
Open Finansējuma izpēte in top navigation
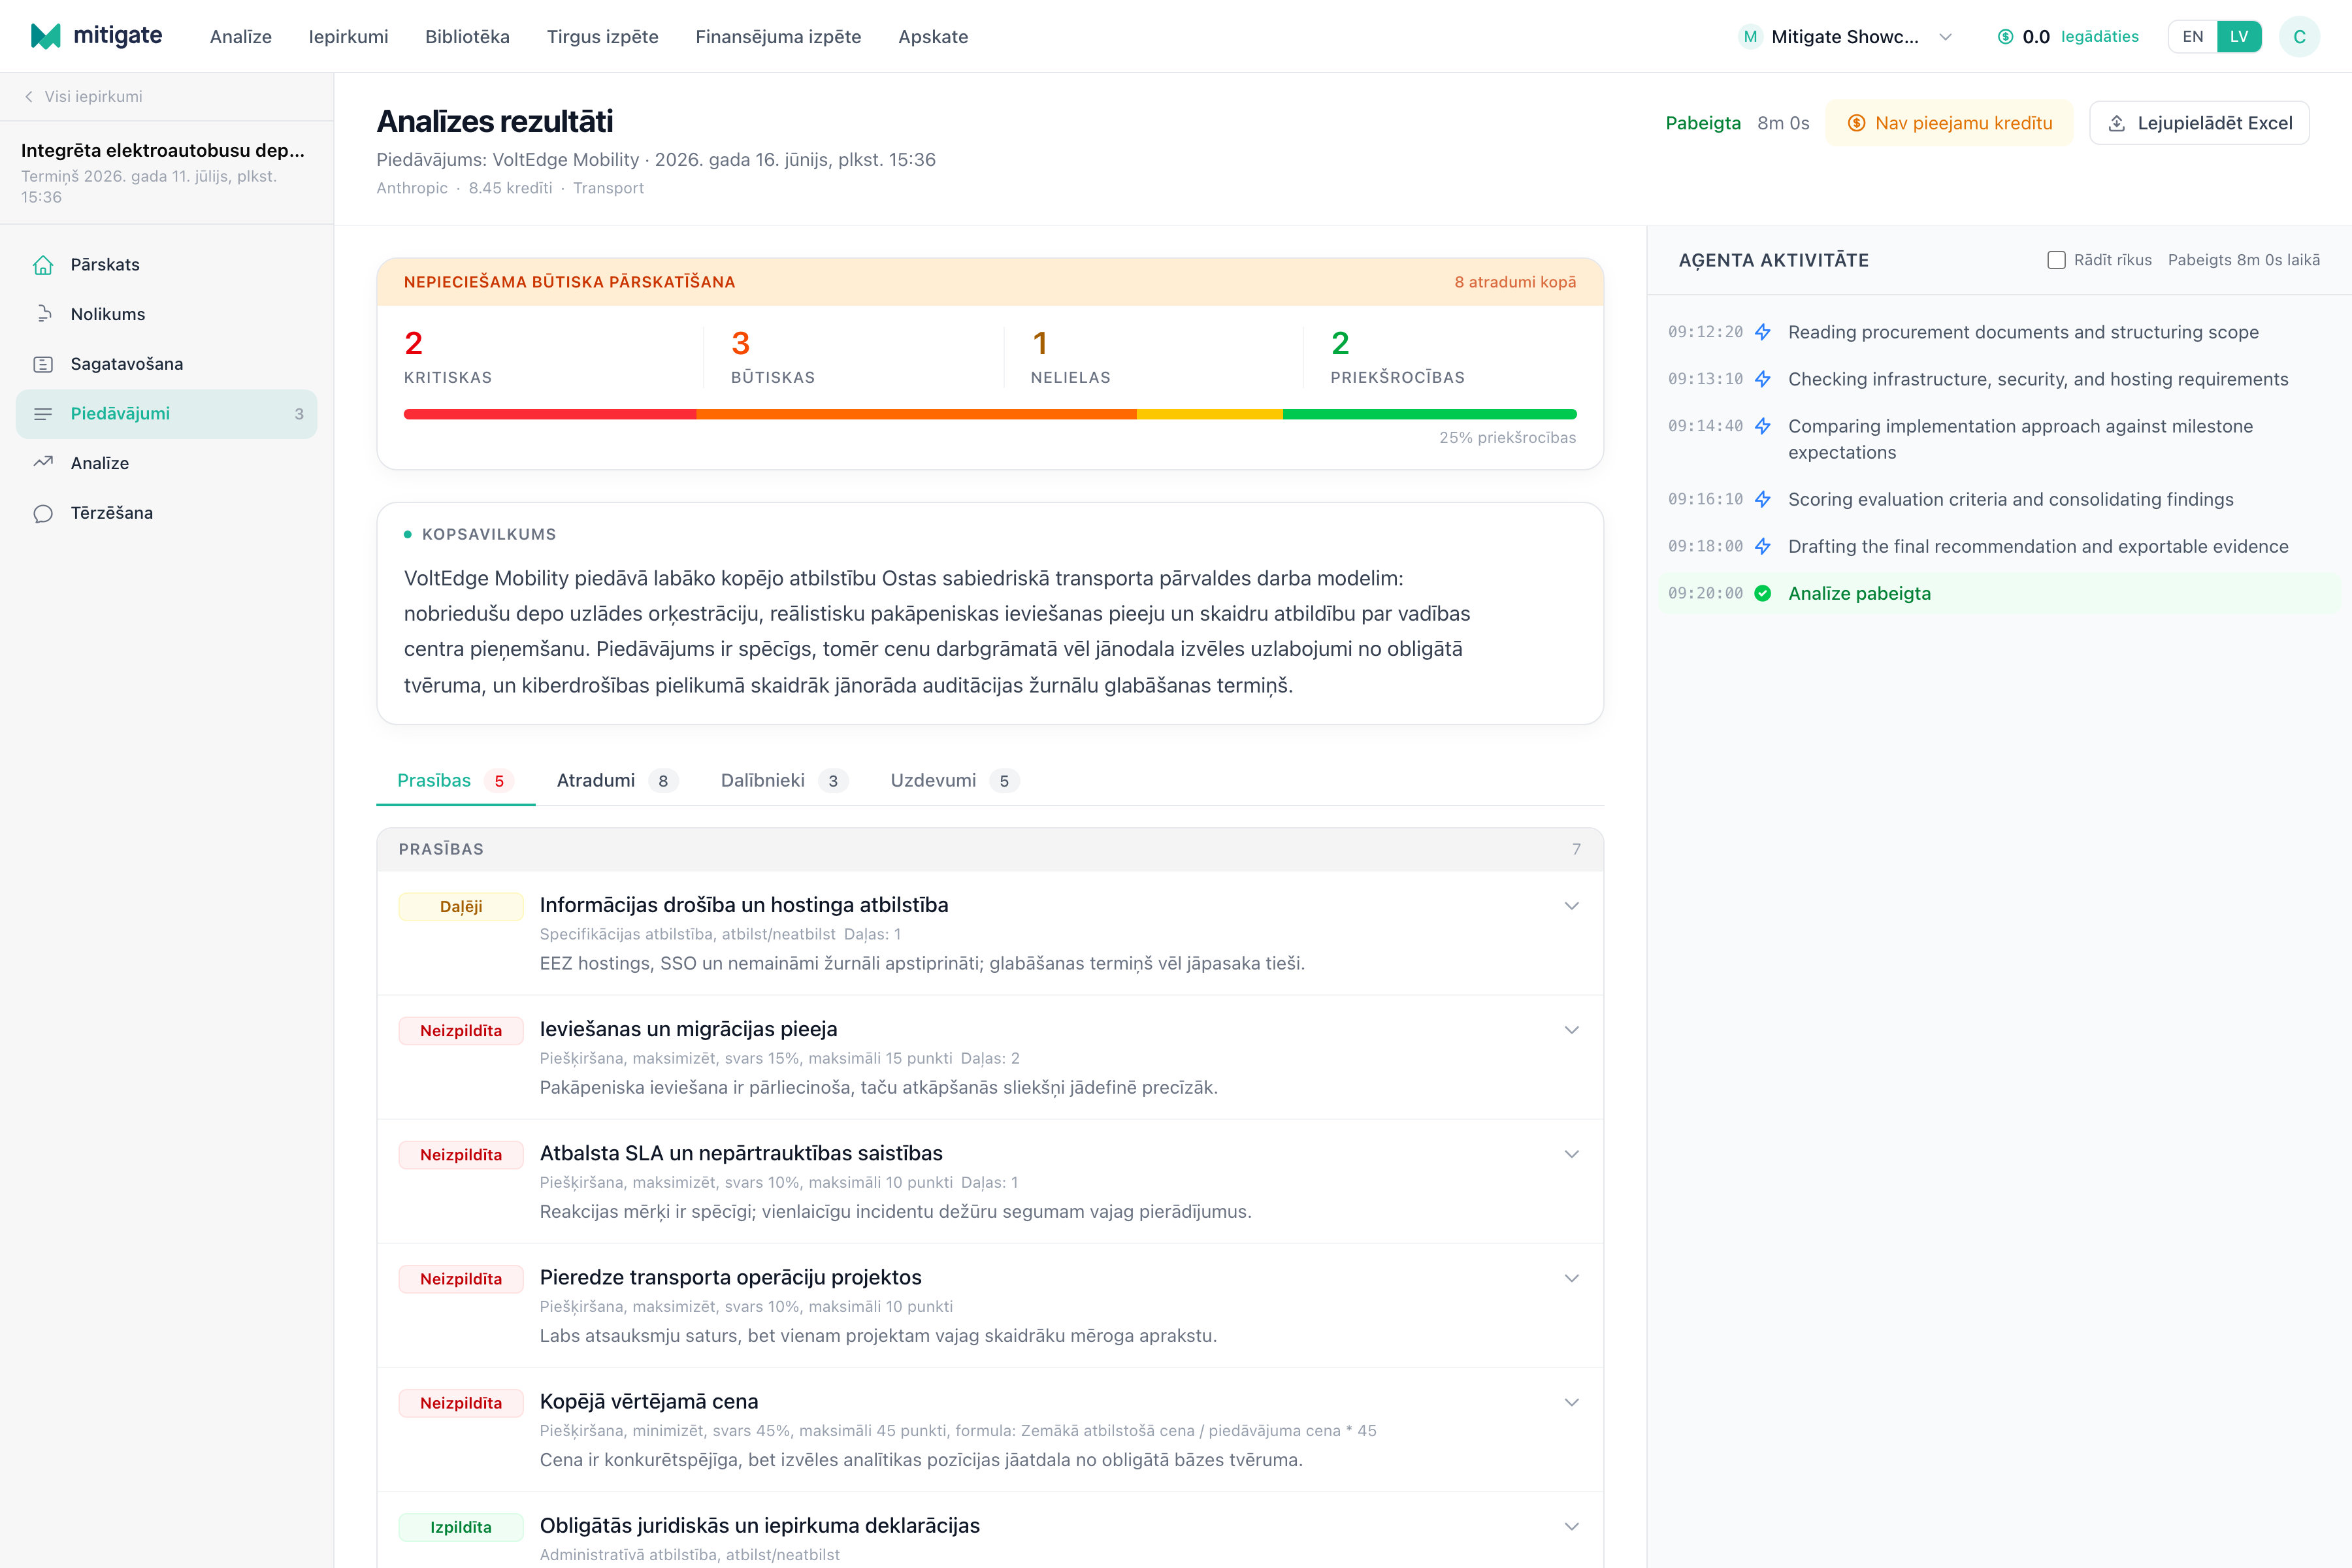[x=778, y=37]
